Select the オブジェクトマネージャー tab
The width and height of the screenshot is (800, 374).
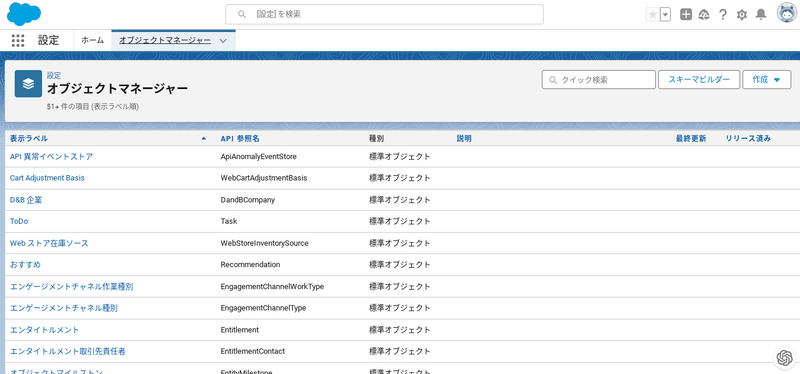point(165,40)
